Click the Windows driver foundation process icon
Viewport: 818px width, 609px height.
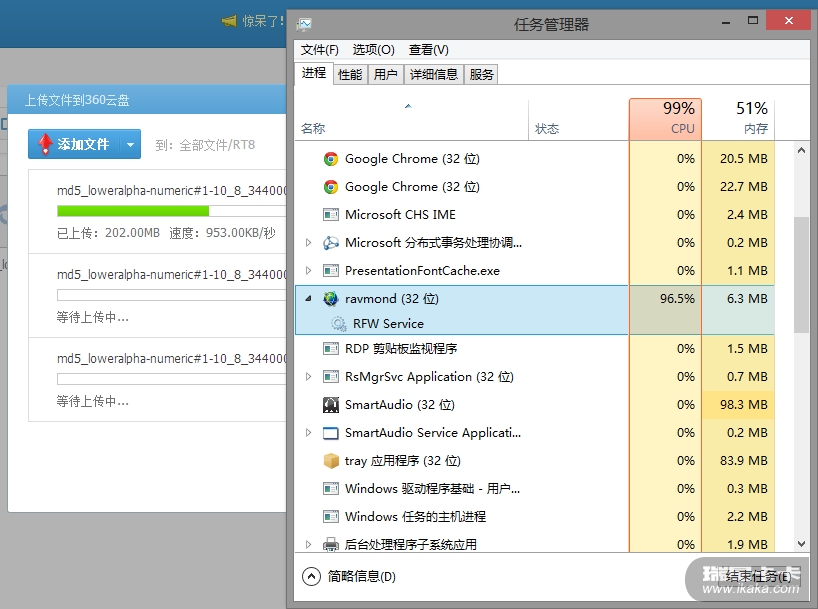tap(331, 489)
